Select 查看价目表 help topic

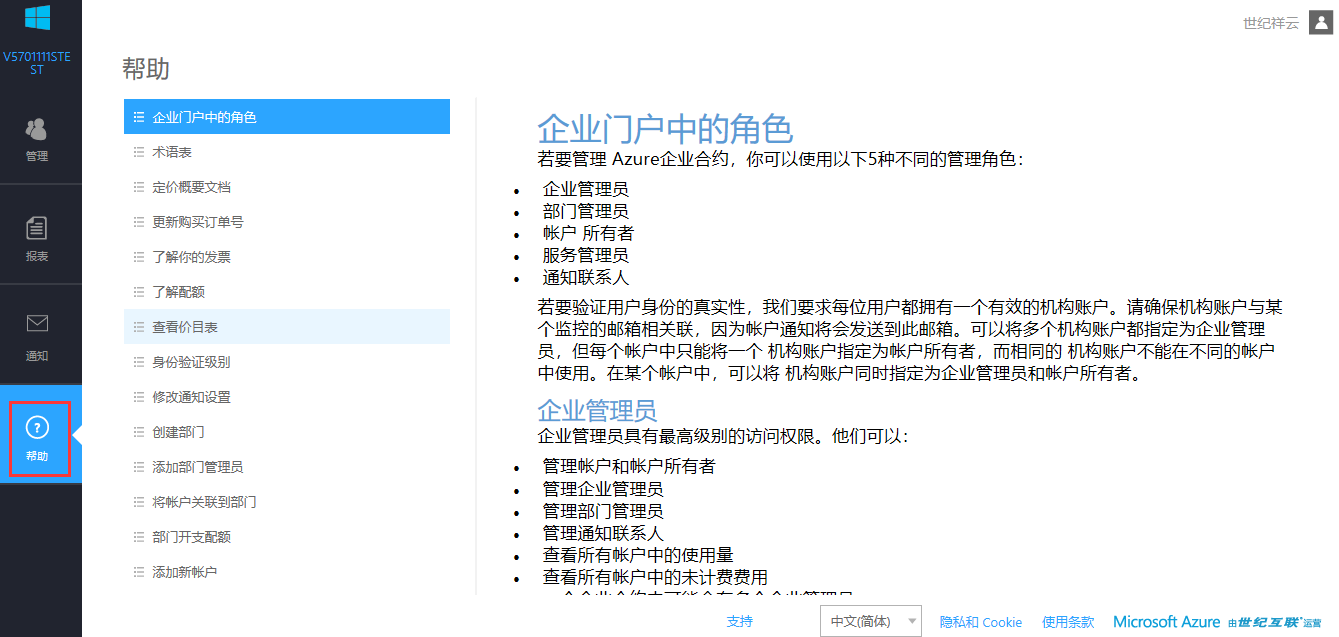pyautogui.click(x=185, y=327)
